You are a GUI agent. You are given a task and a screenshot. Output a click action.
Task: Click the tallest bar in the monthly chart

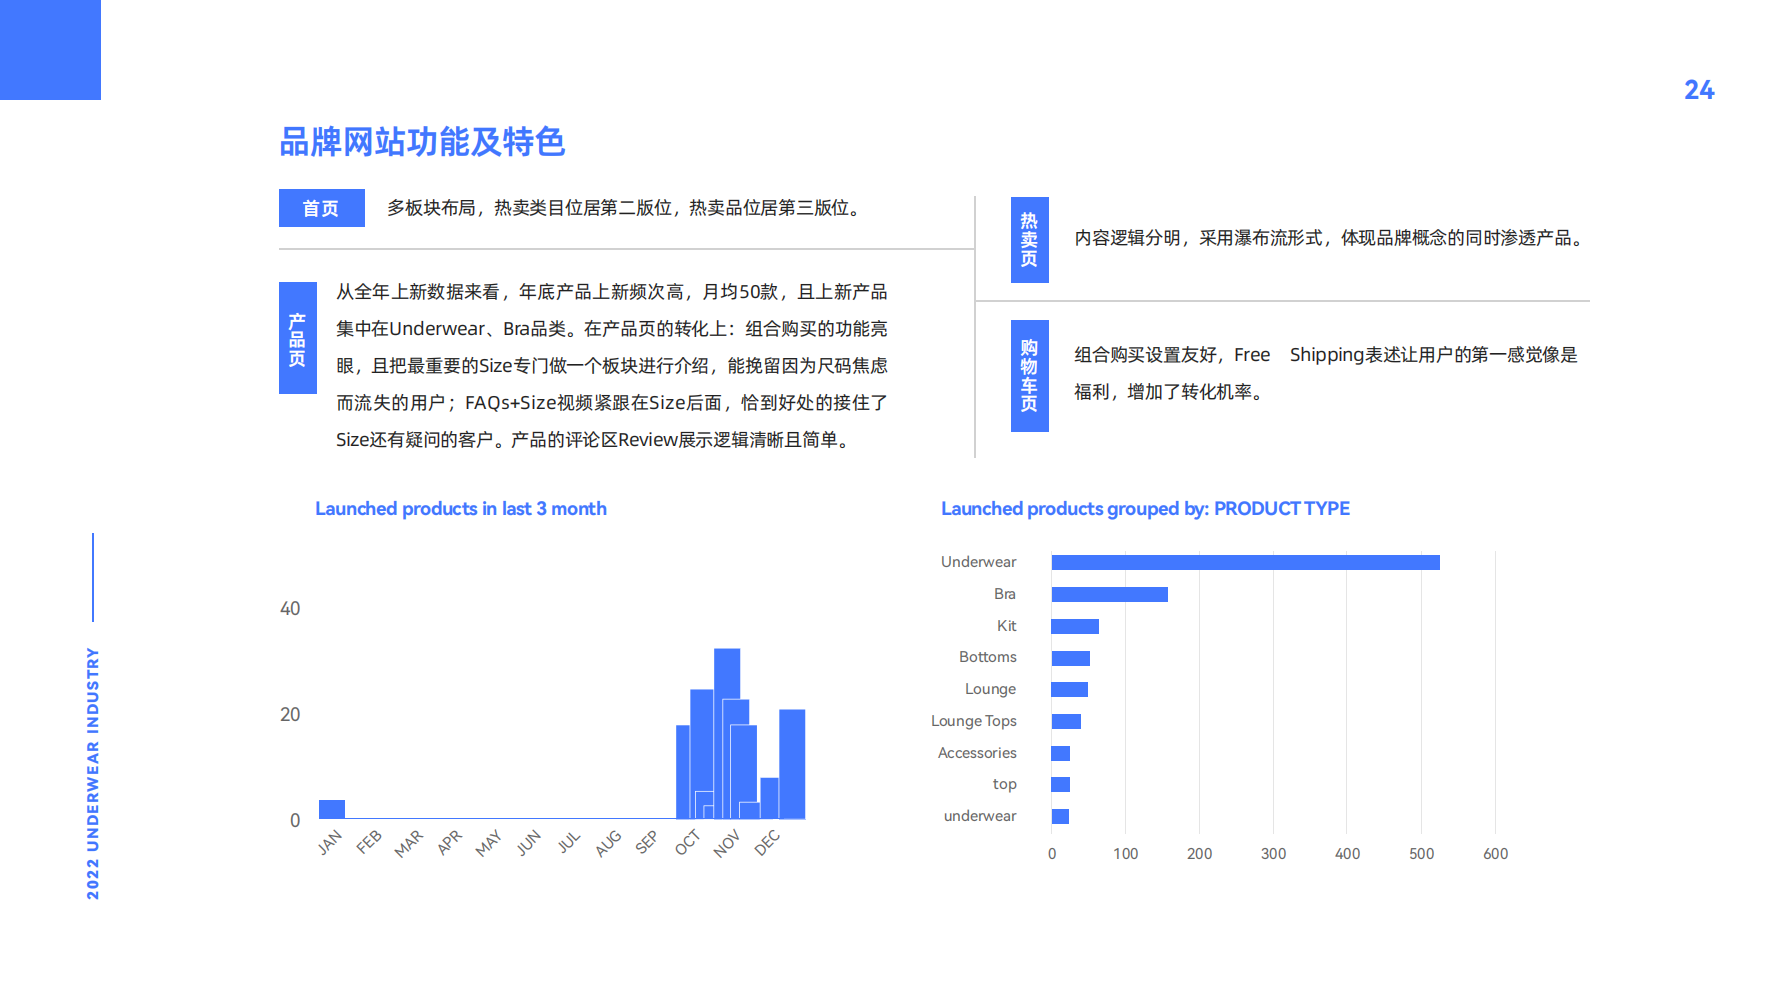pos(727,673)
